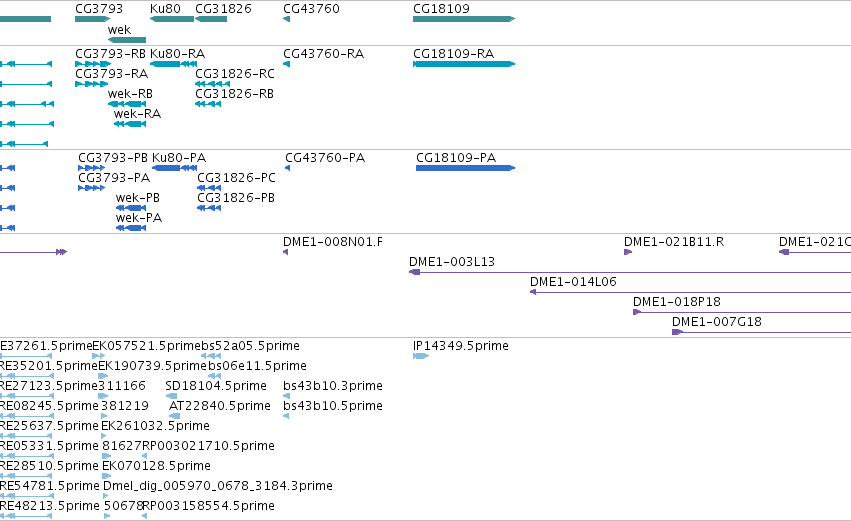Screen dimensions: 851x521
Task: Select protein CG31826-PB
Action: (x=236, y=198)
